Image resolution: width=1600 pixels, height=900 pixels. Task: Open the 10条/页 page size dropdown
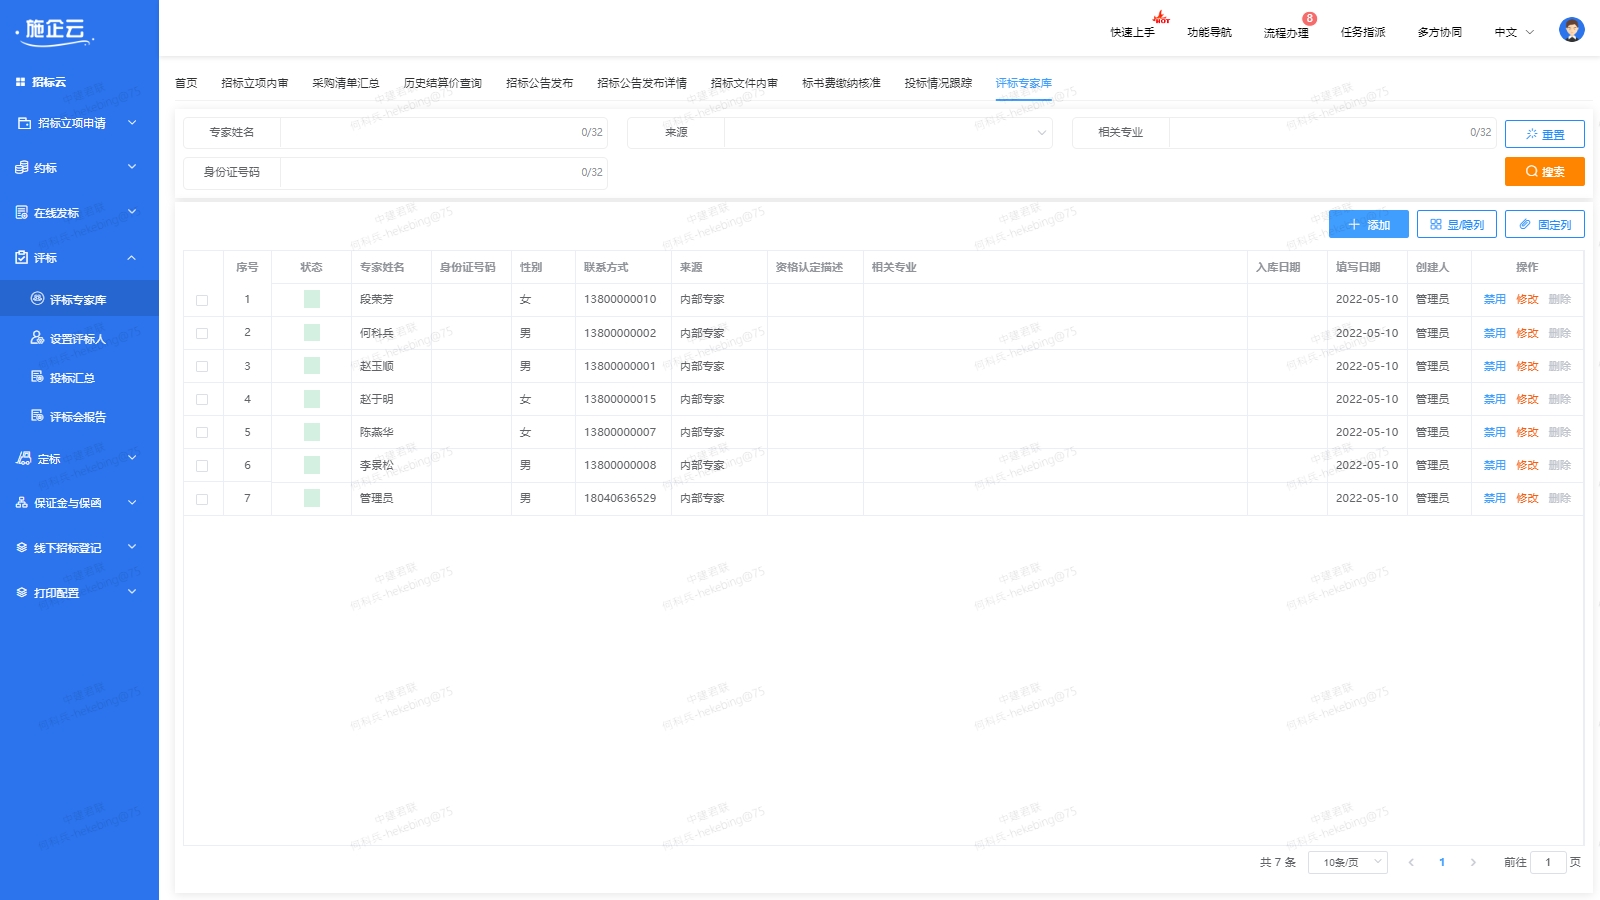click(1348, 862)
